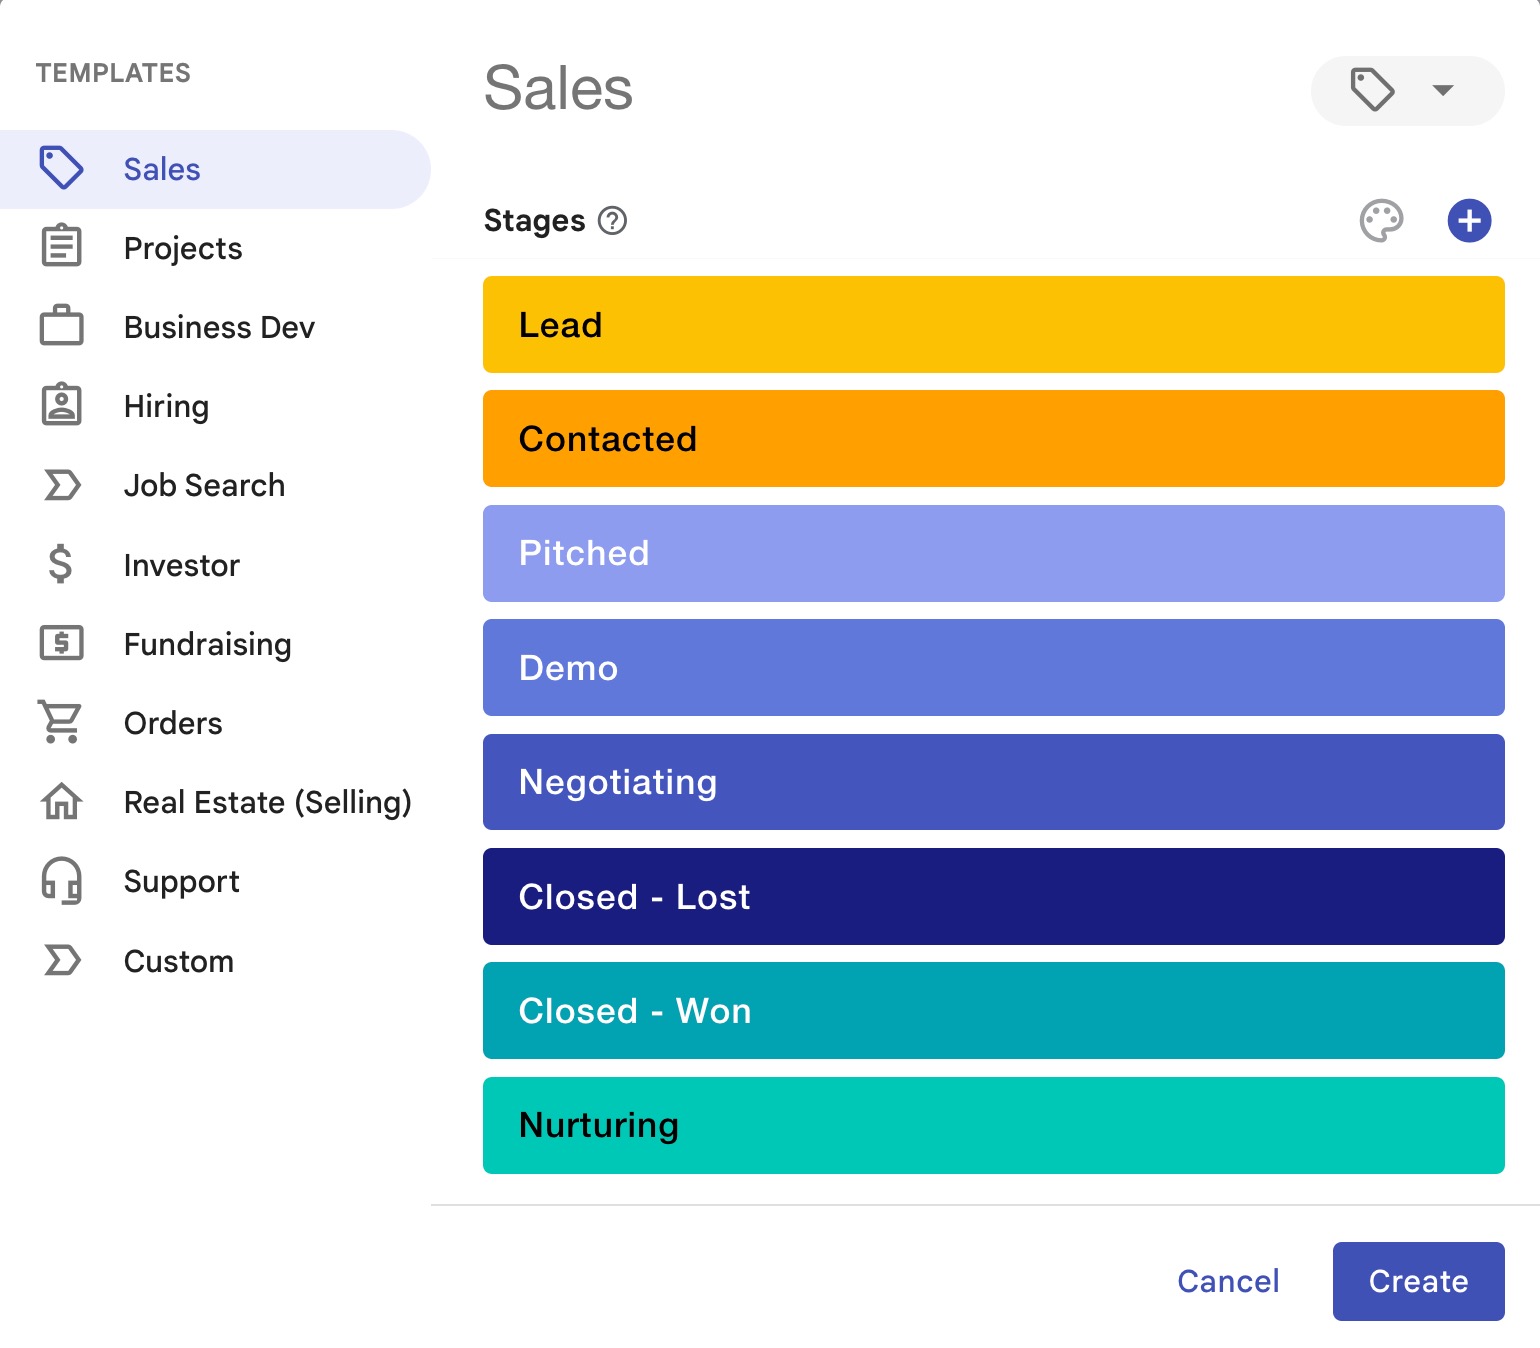The height and width of the screenshot is (1348, 1540).
Task: Open the color palette for stages
Action: 1383,221
